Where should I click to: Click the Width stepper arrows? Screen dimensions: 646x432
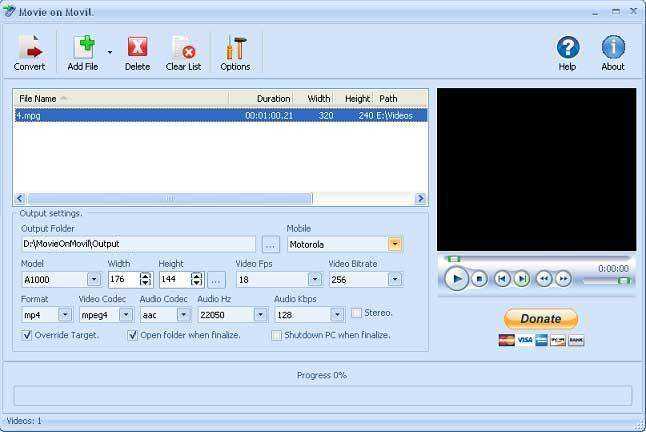[145, 279]
